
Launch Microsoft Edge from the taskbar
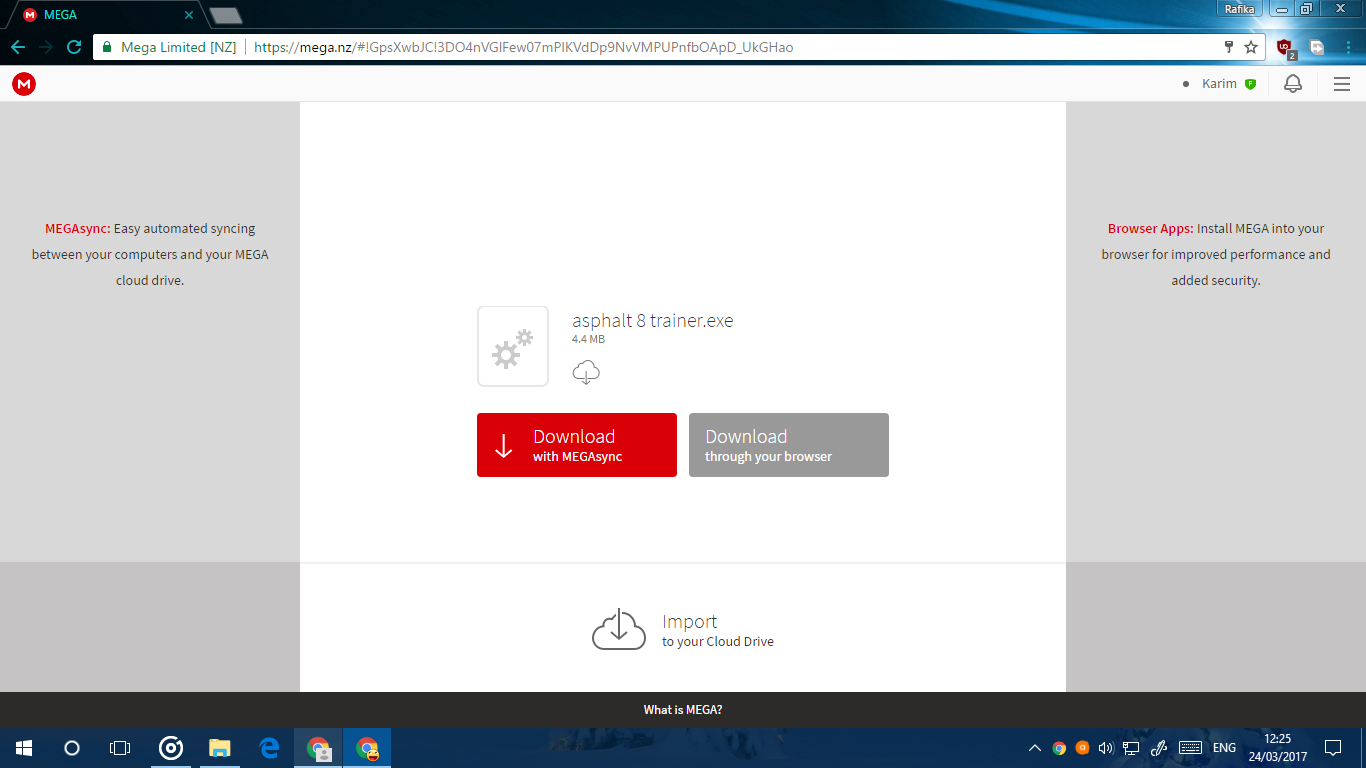click(x=269, y=748)
